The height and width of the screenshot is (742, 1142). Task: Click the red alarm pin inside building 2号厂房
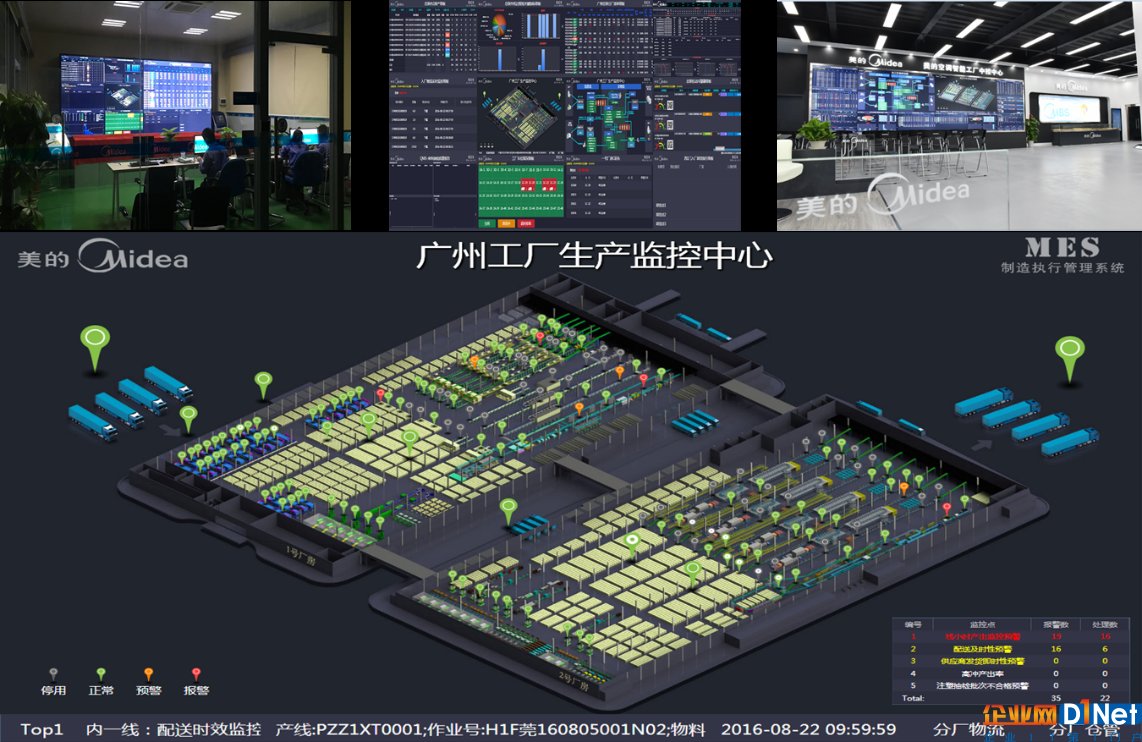(x=947, y=509)
